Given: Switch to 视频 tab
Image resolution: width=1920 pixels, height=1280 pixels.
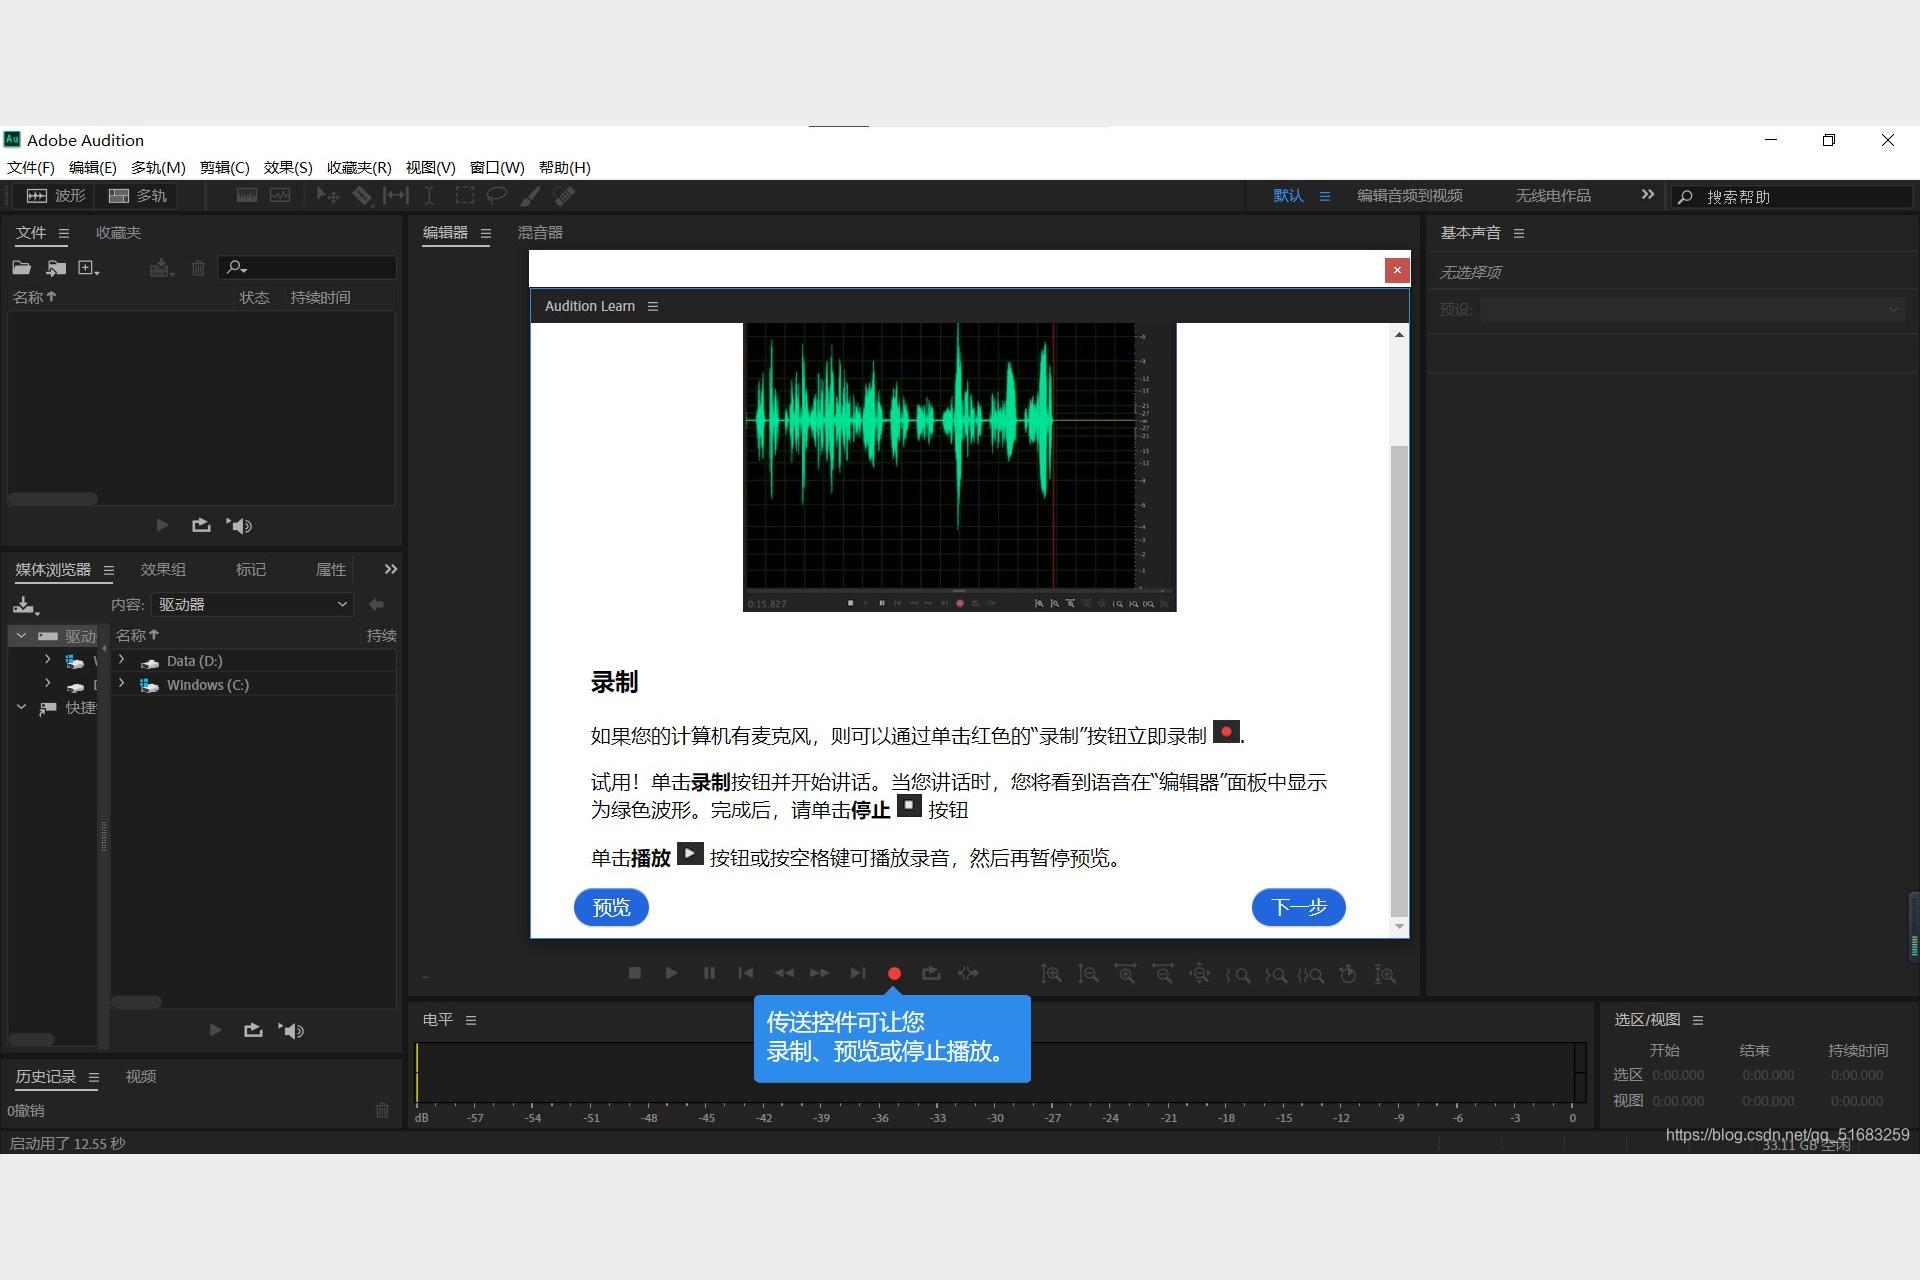Looking at the screenshot, I should point(141,1076).
